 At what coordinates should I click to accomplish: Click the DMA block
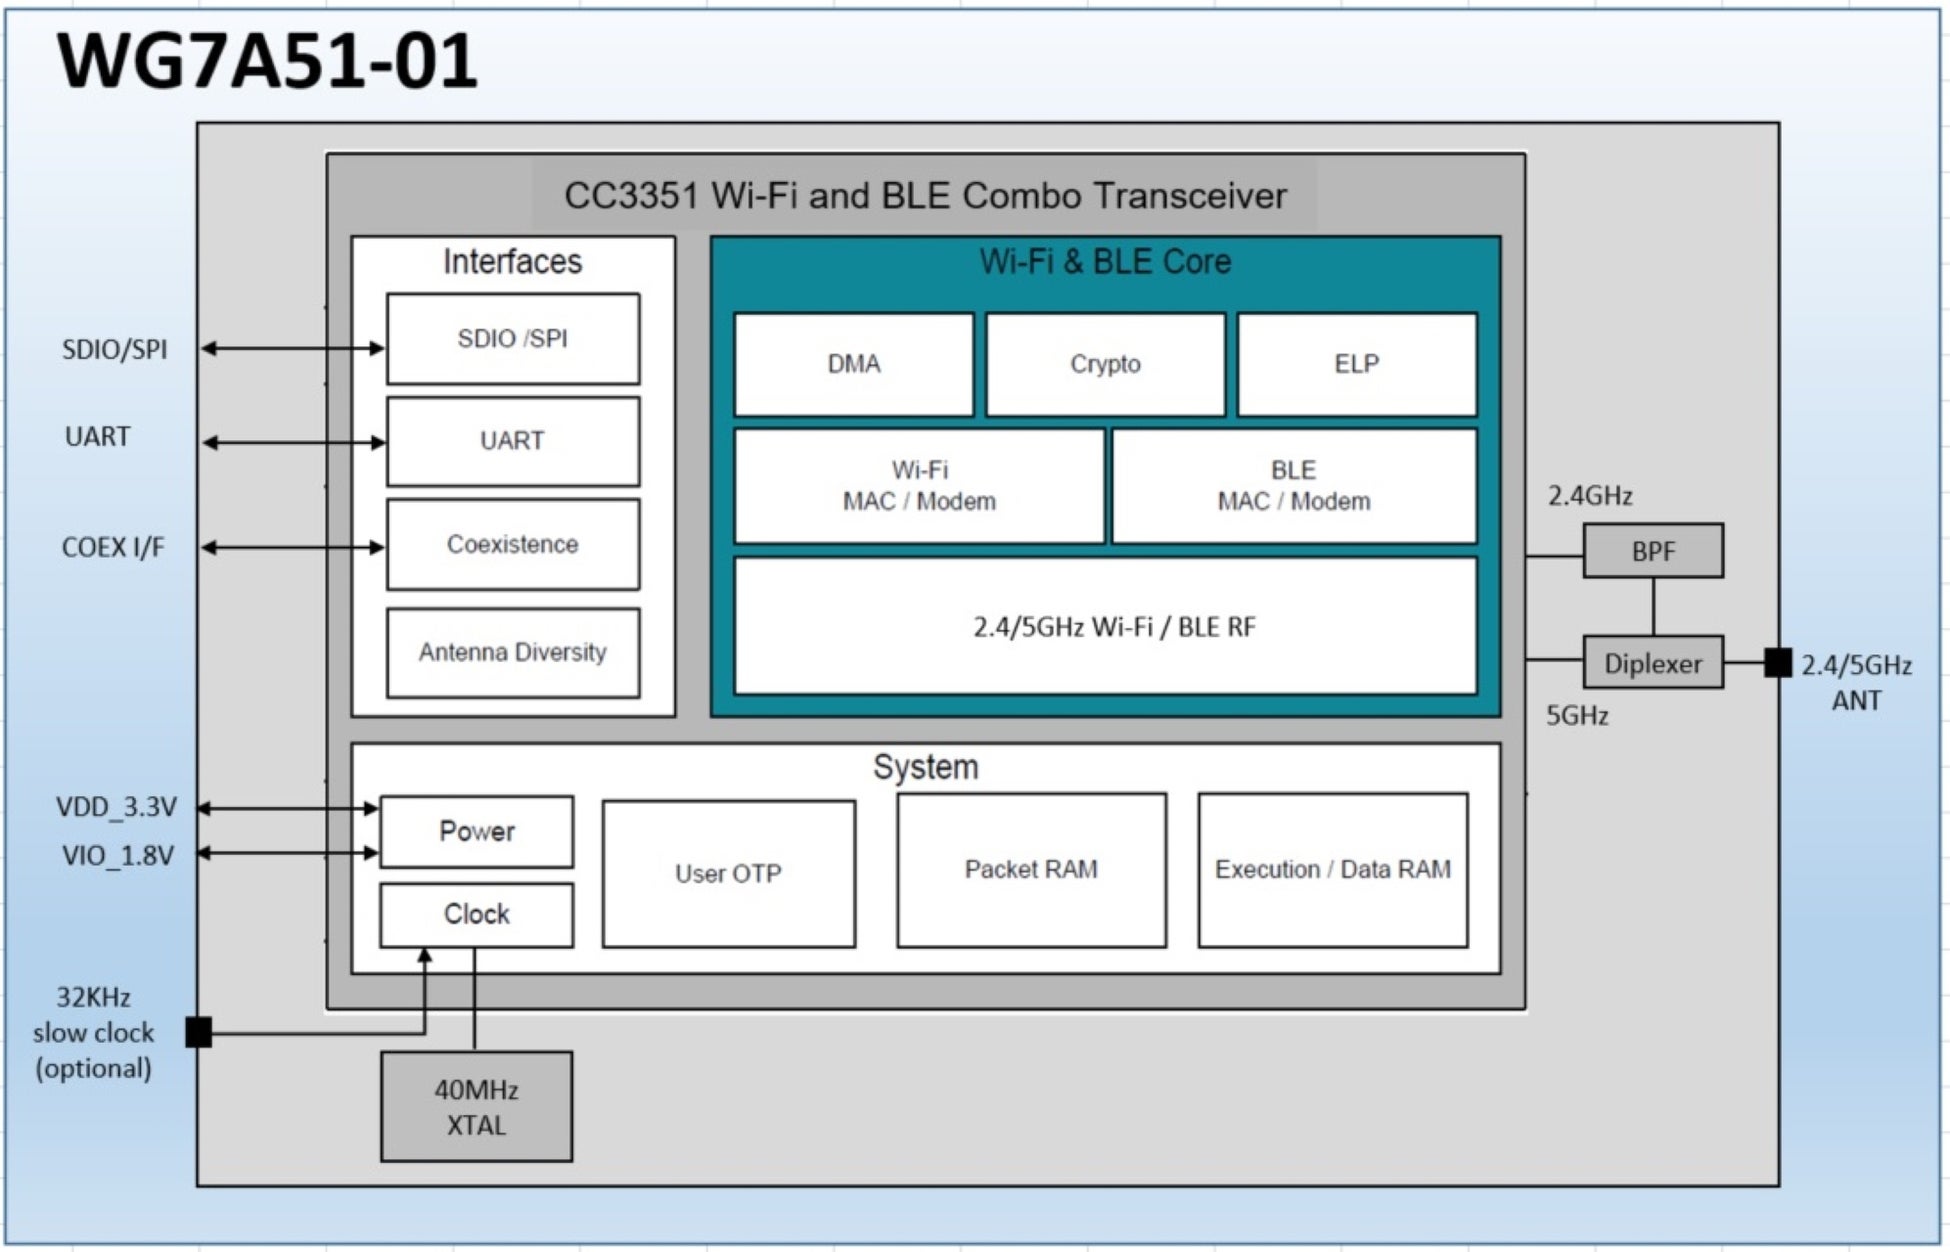point(853,364)
